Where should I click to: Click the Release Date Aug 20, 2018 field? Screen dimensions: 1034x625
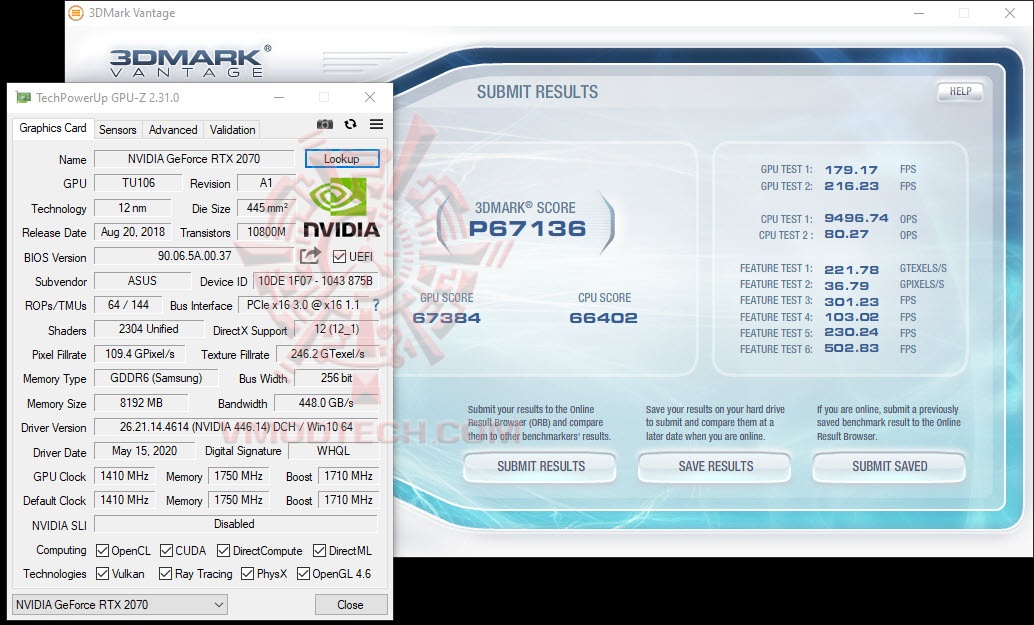pos(133,232)
